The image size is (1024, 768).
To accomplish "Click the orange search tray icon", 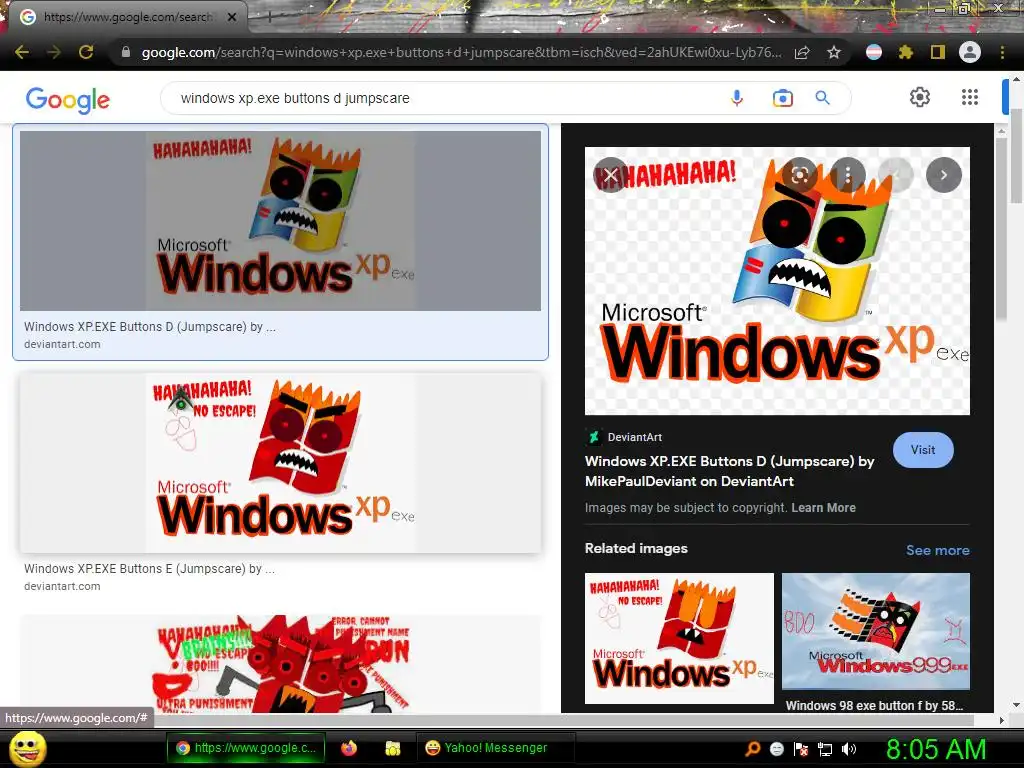I will [753, 749].
